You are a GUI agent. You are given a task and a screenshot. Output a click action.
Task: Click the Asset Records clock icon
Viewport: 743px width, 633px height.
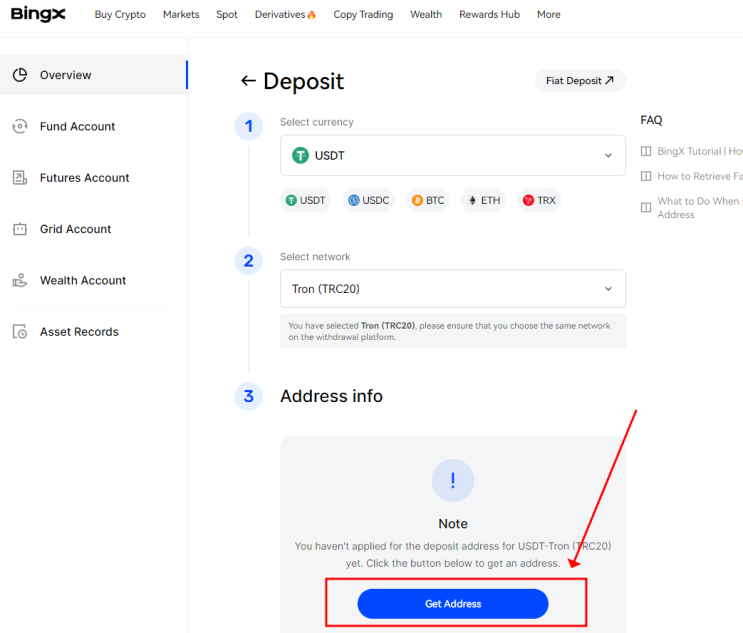[20, 332]
